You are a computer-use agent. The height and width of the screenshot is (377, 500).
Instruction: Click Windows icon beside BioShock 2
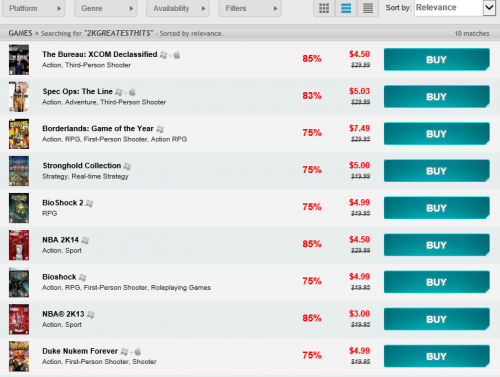pyautogui.click(x=89, y=203)
